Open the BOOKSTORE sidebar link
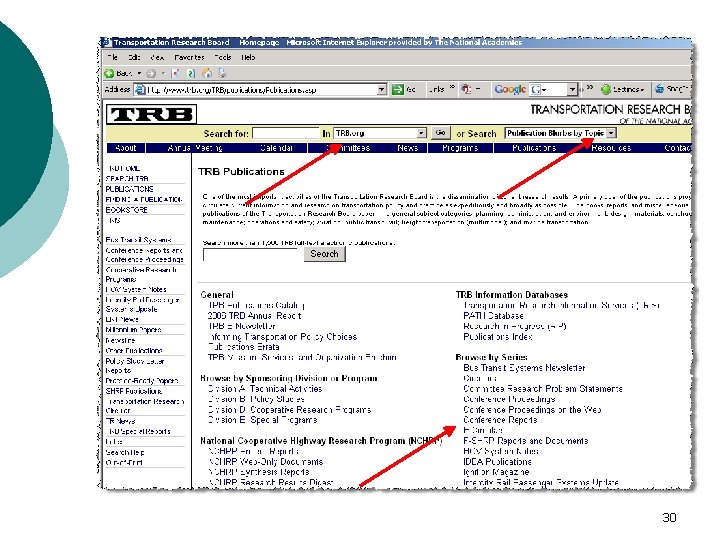 click(x=127, y=210)
